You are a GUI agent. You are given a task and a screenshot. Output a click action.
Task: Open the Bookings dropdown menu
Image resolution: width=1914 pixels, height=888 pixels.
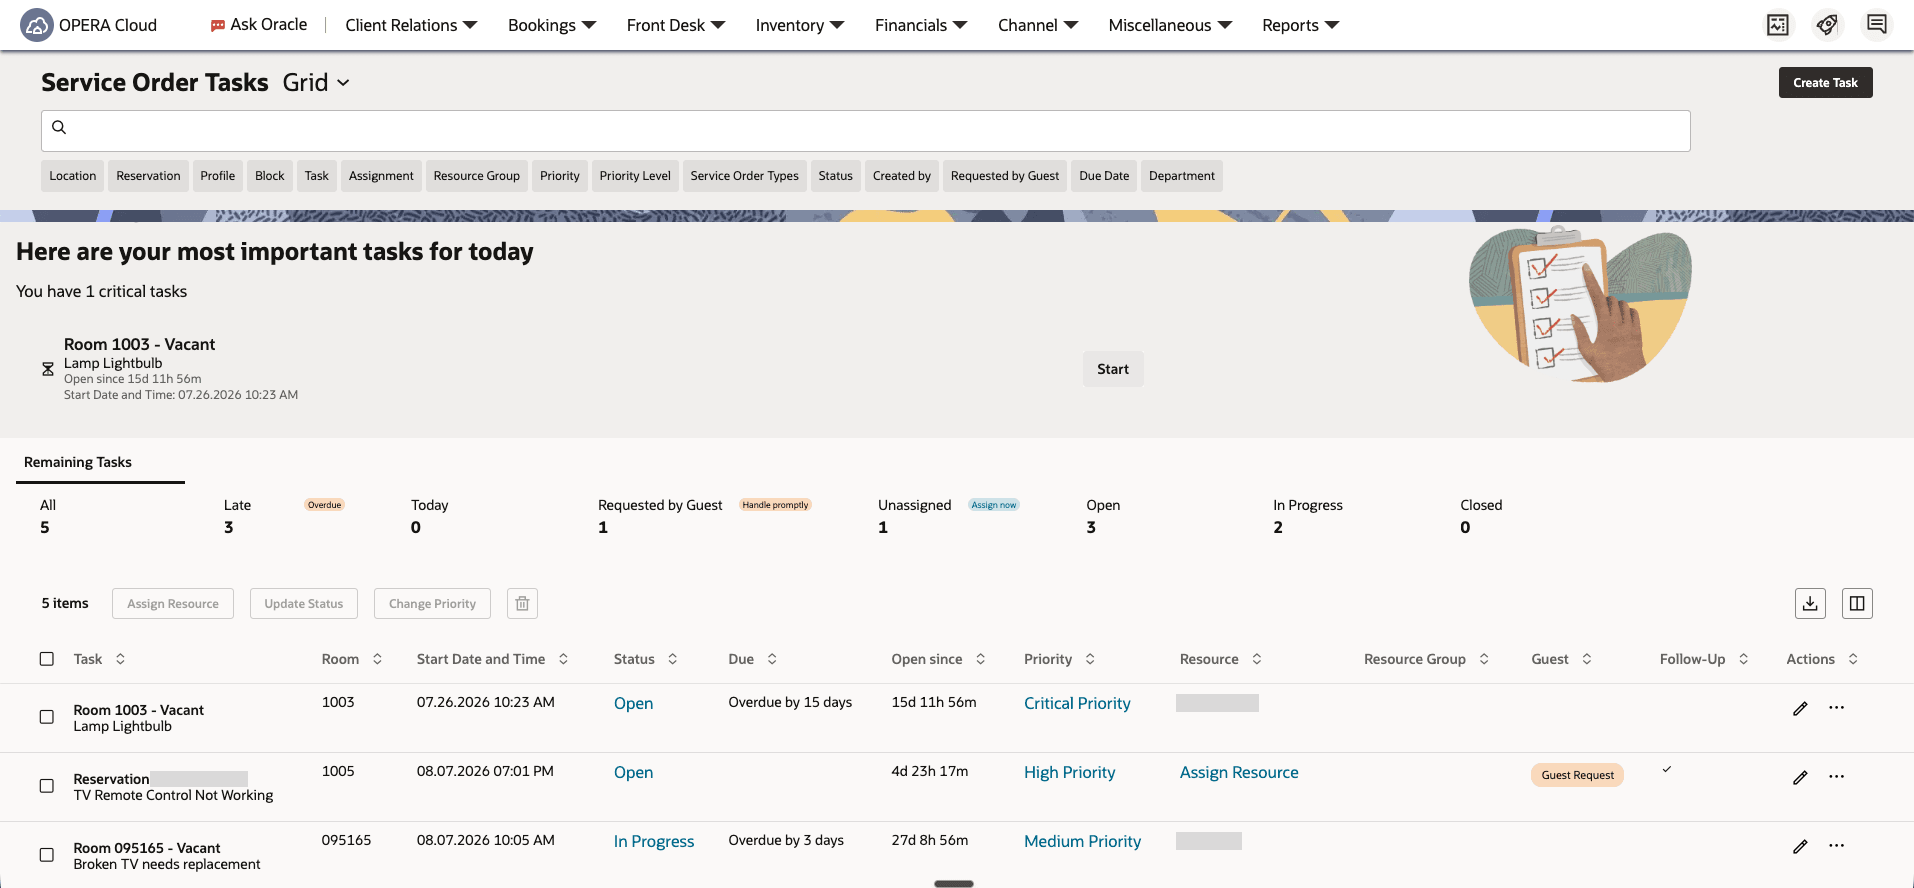(x=552, y=25)
